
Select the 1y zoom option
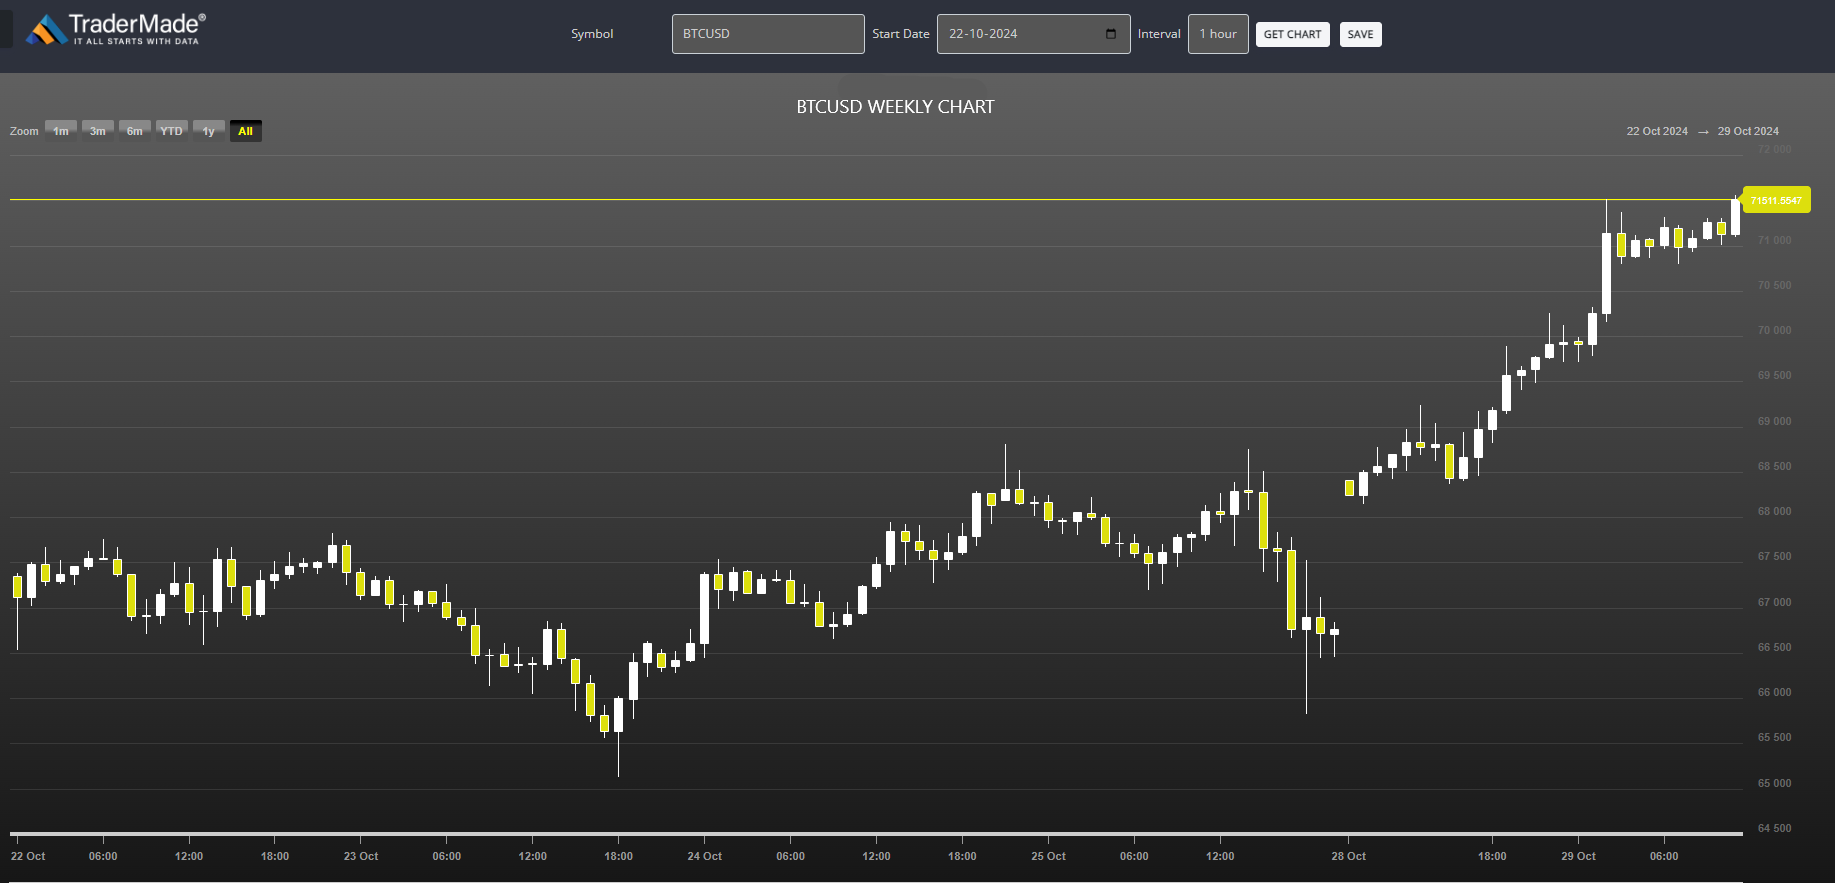pos(209,131)
